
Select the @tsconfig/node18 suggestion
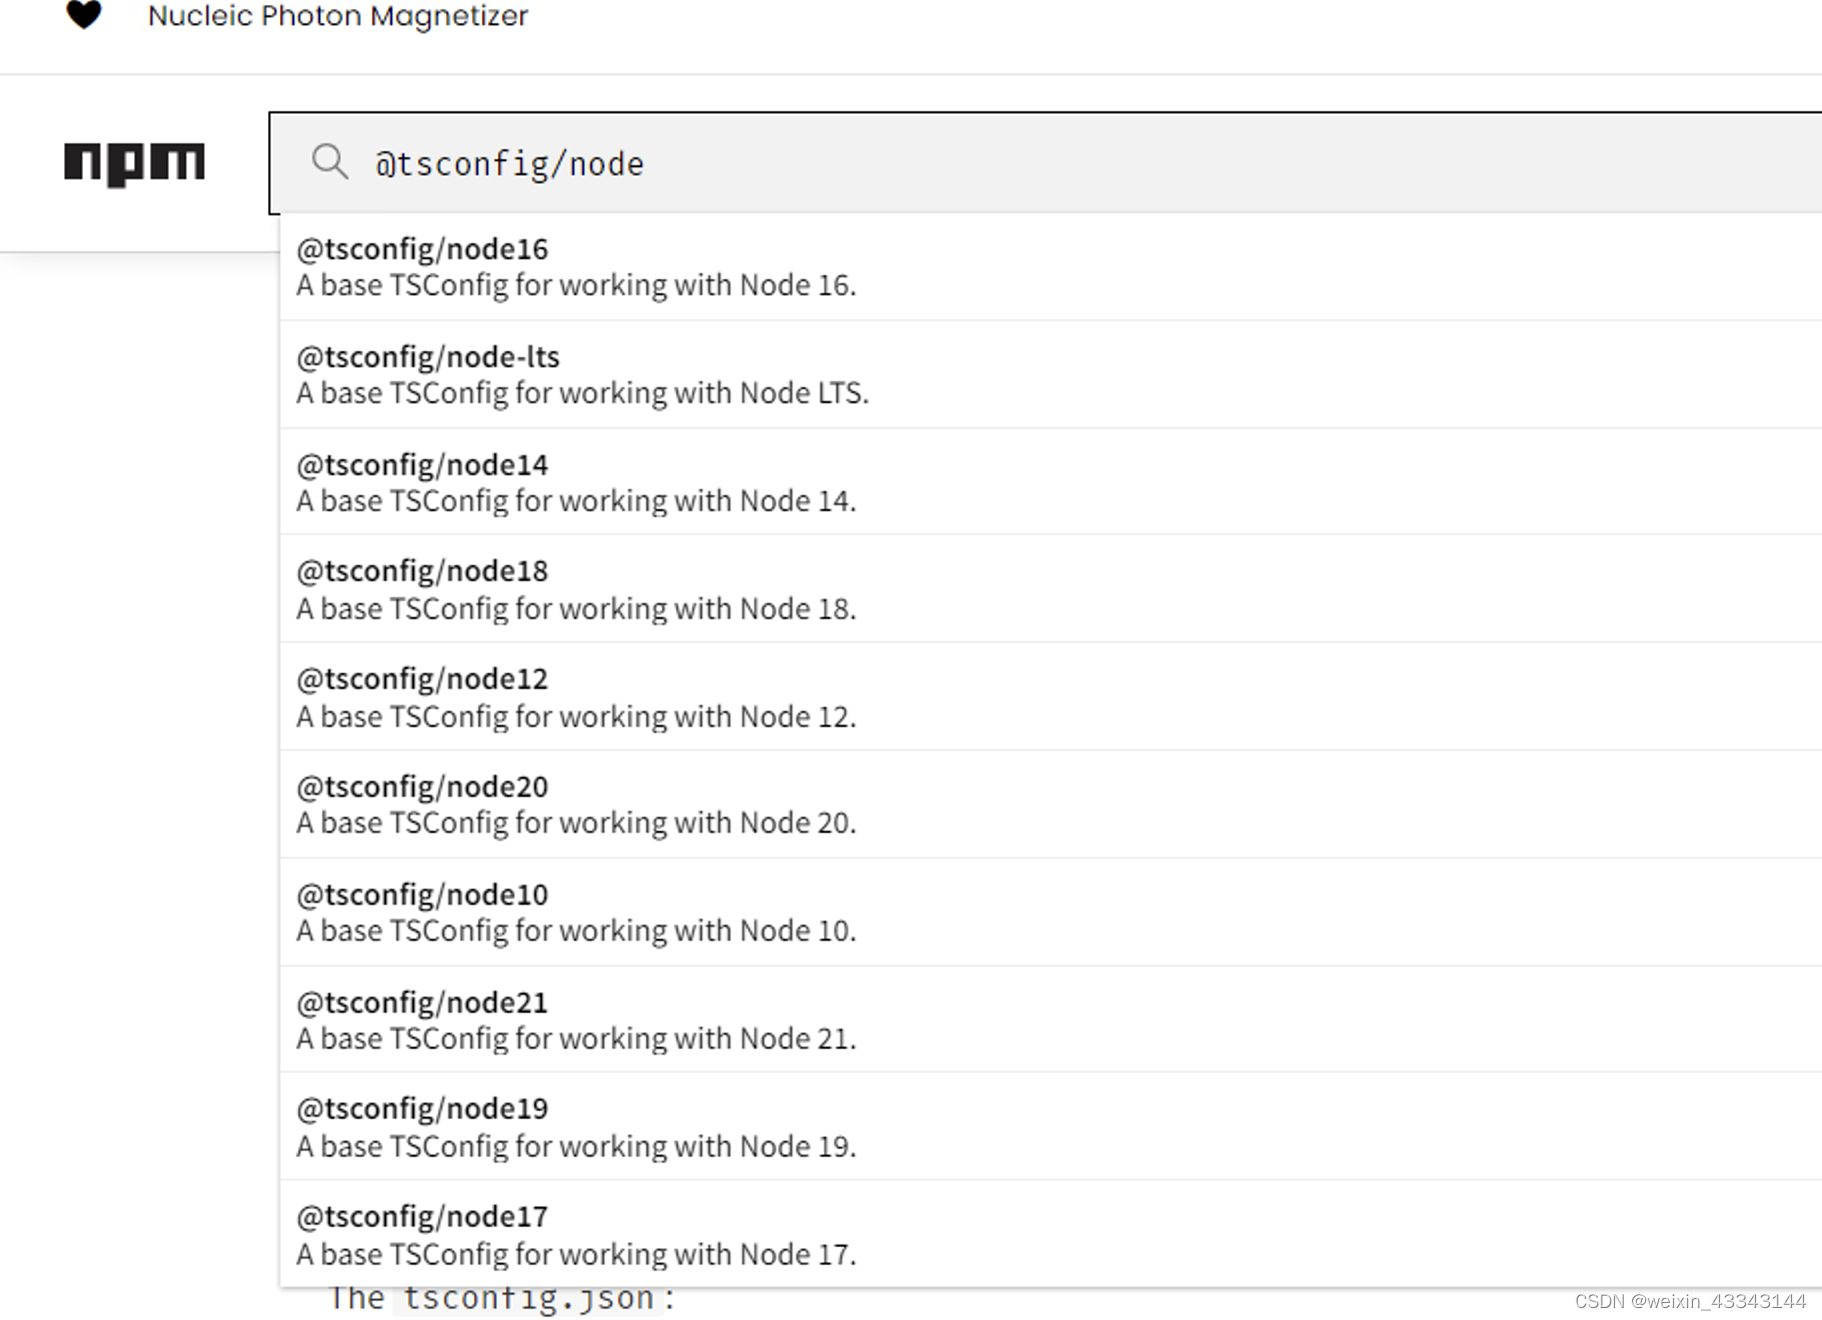tap(1051, 589)
